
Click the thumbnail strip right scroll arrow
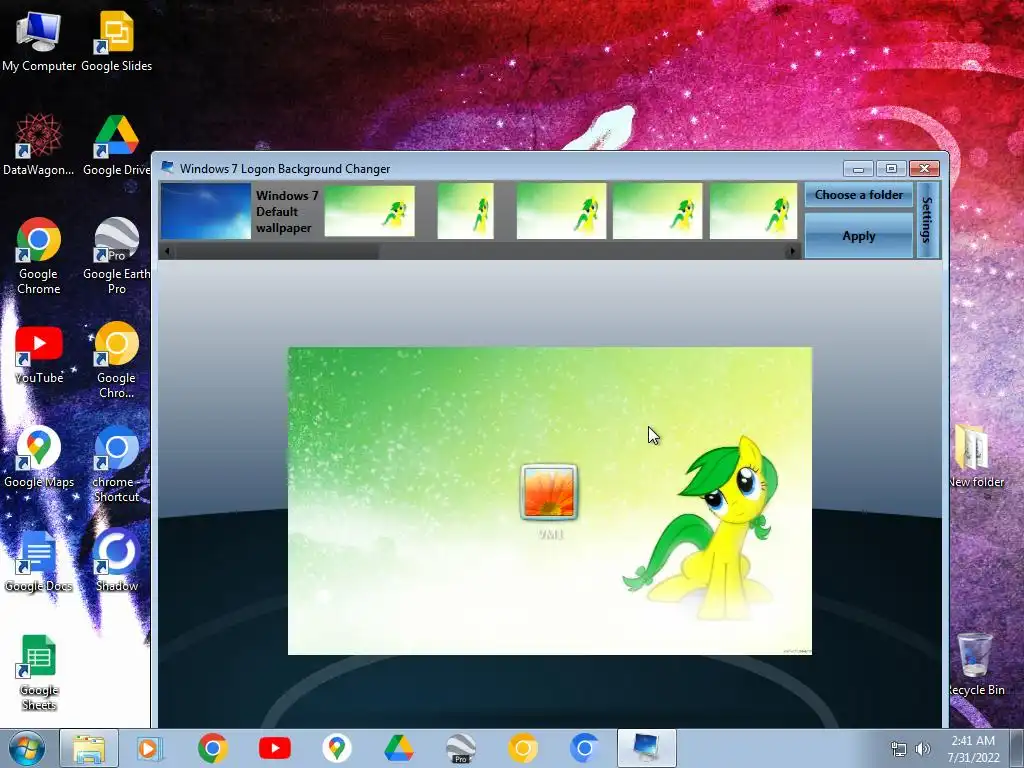(x=793, y=251)
